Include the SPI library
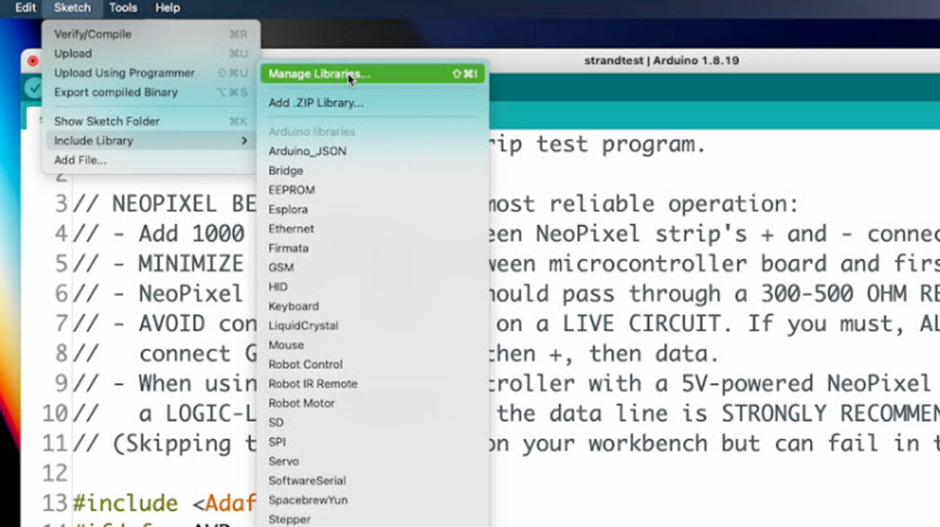 point(372,442)
